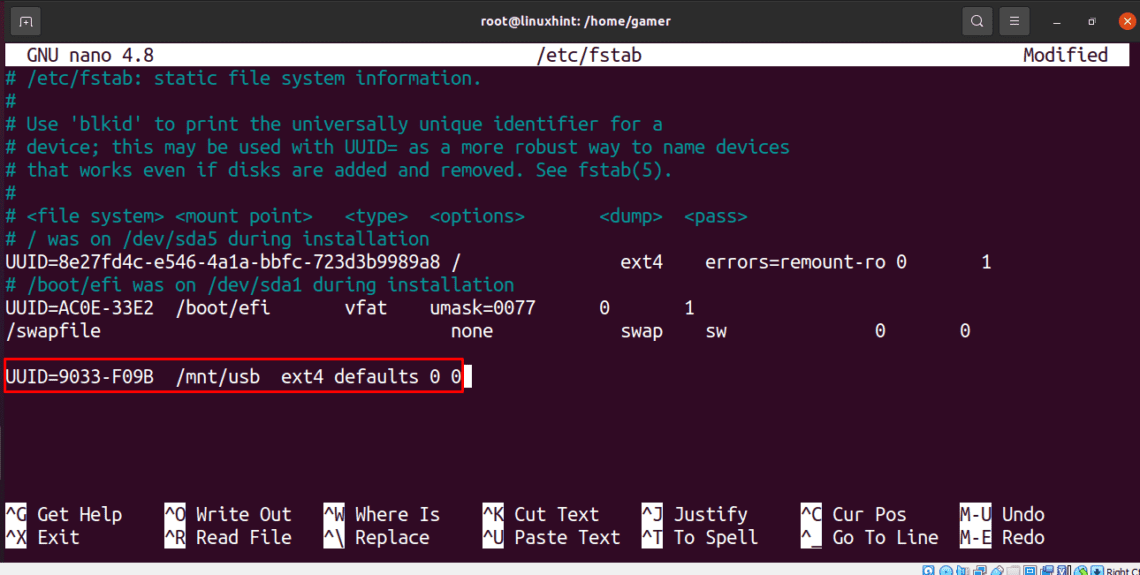
Task: Click the vfat filesystem type
Action: pyautogui.click(x=366, y=307)
